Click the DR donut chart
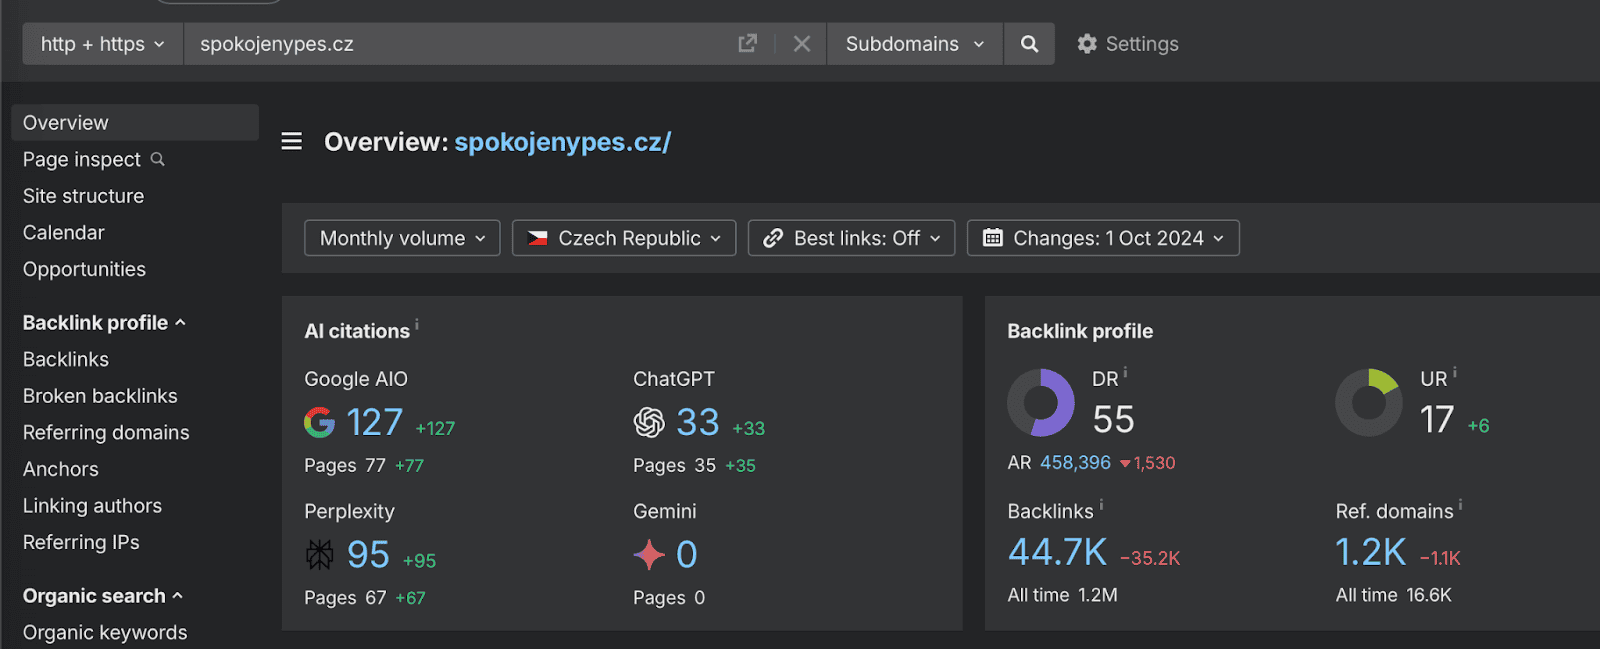The width and height of the screenshot is (1600, 649). click(x=1041, y=403)
